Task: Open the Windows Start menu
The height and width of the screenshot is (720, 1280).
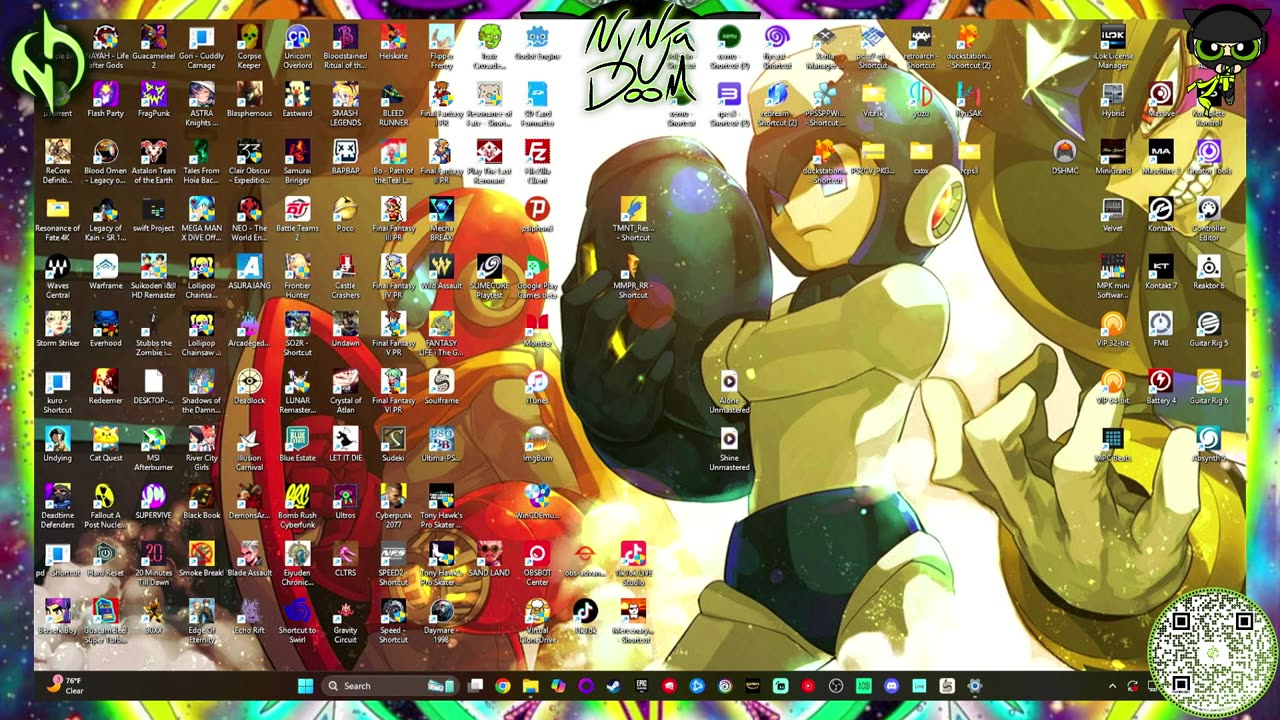Action: [305, 686]
